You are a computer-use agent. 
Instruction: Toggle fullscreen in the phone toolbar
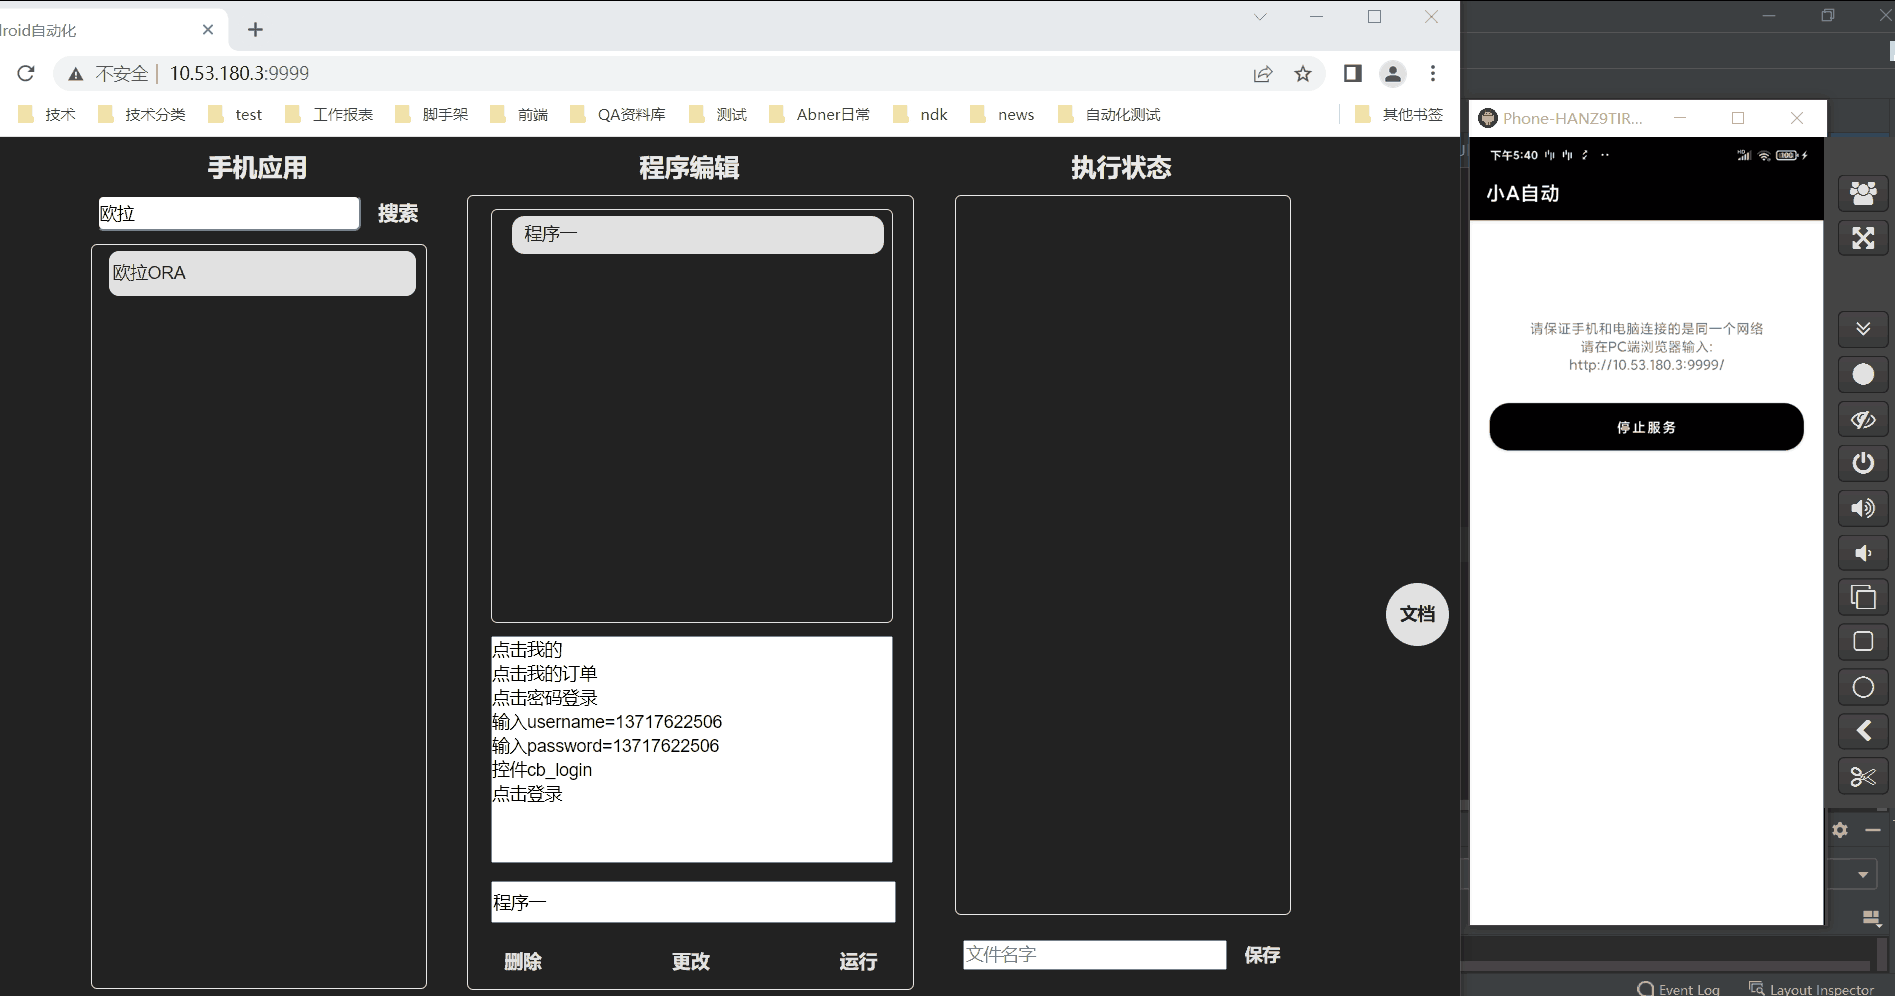point(1863,238)
